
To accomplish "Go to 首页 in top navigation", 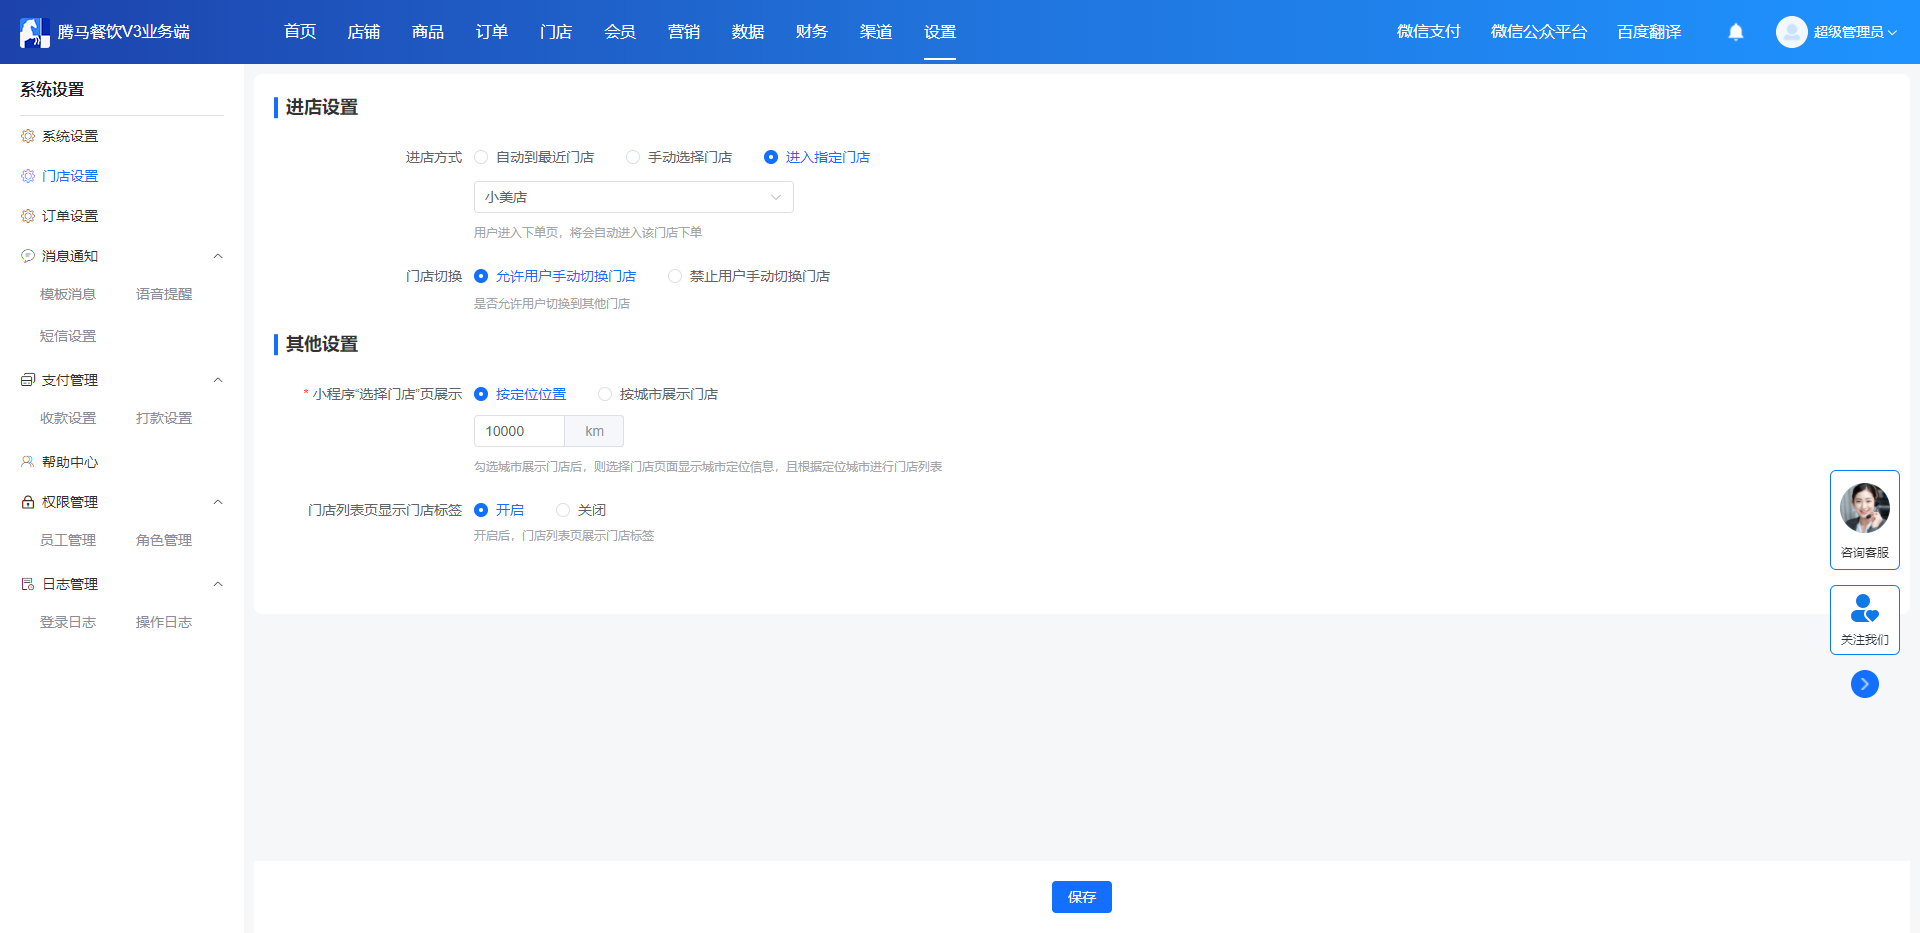I will [x=300, y=32].
